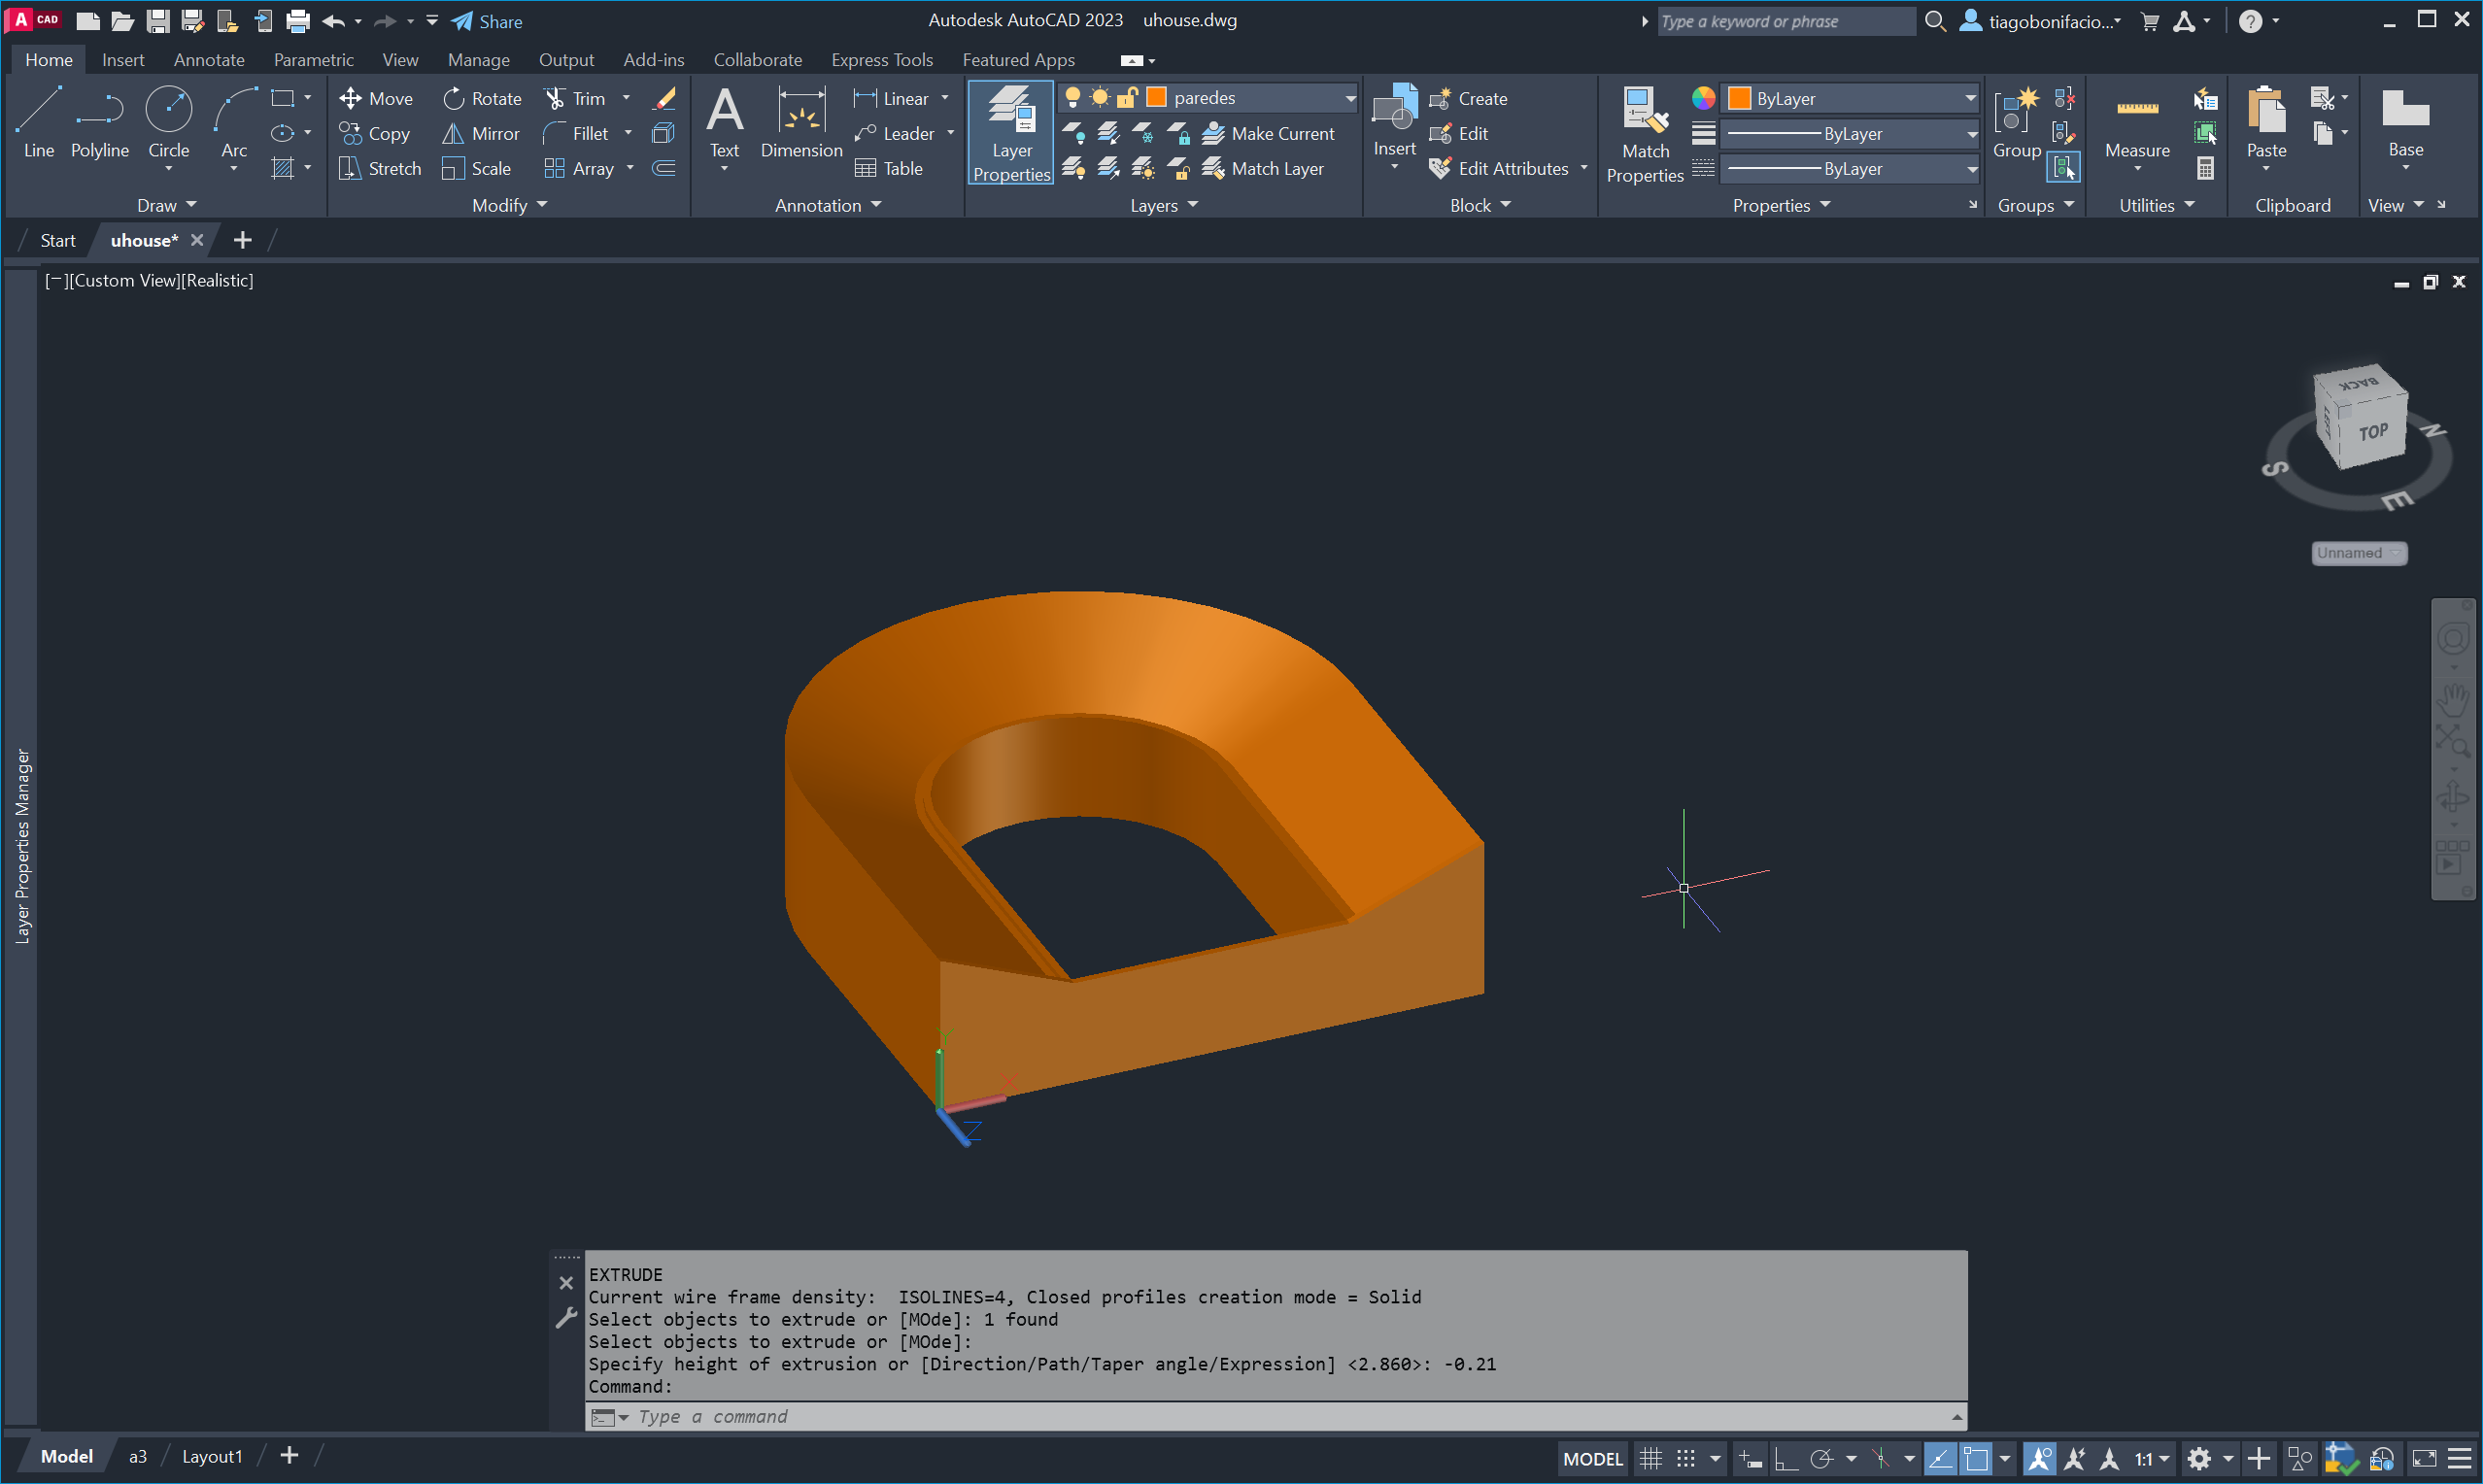Switch to the Annotate ribbon tab
The height and width of the screenshot is (1484, 2483).
click(x=209, y=60)
